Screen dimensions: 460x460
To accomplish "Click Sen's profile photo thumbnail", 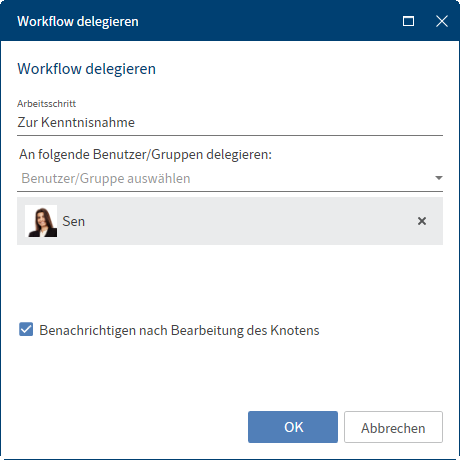I will point(41,221).
